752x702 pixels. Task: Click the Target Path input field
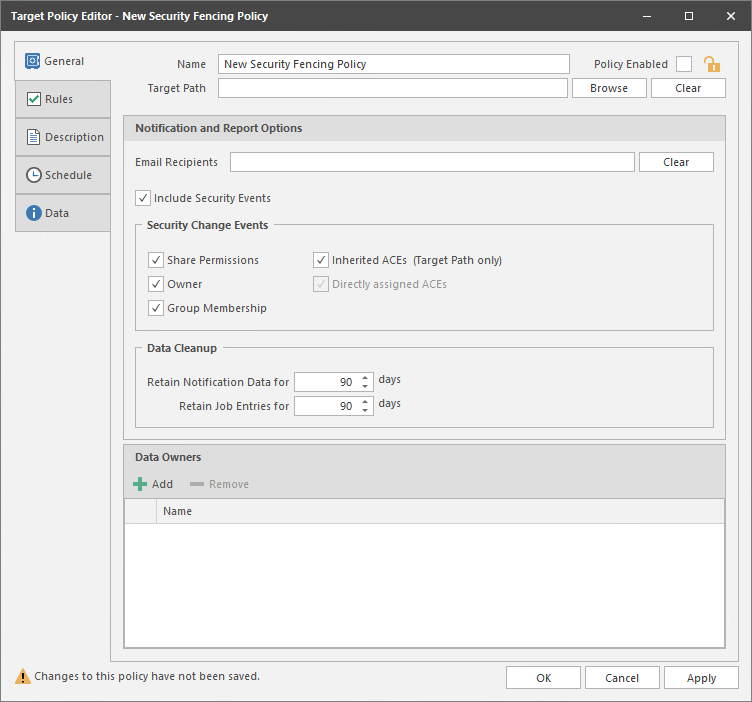click(x=393, y=88)
